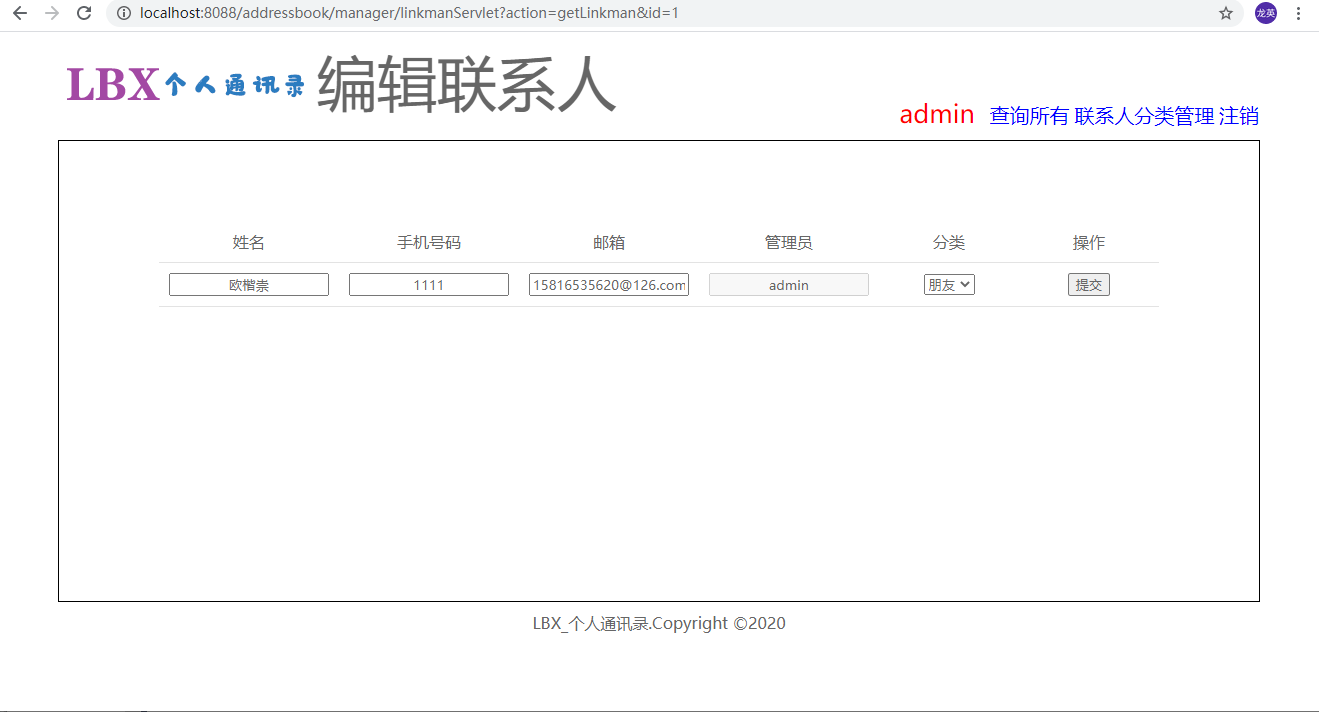This screenshot has width=1319, height=712.
Task: Click the red admin username text
Action: click(x=936, y=115)
